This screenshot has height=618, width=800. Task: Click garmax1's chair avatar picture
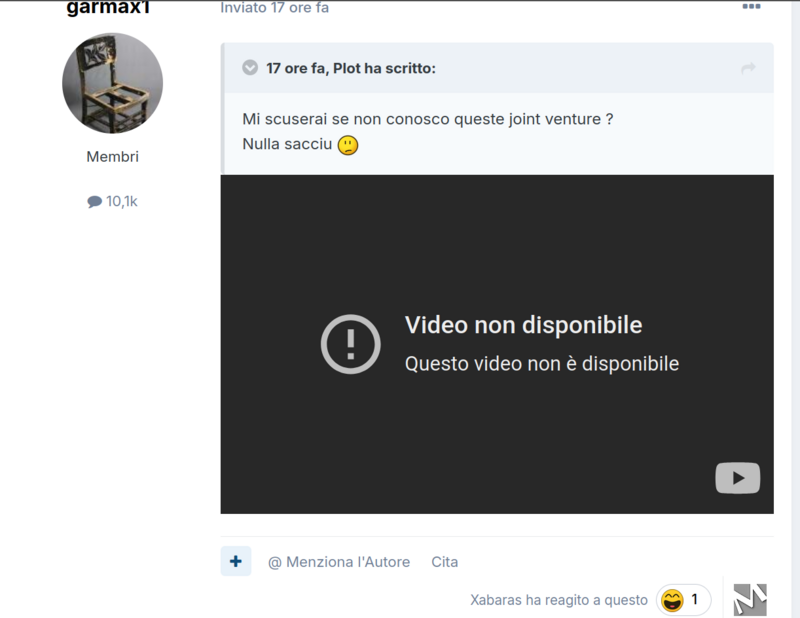pos(111,83)
